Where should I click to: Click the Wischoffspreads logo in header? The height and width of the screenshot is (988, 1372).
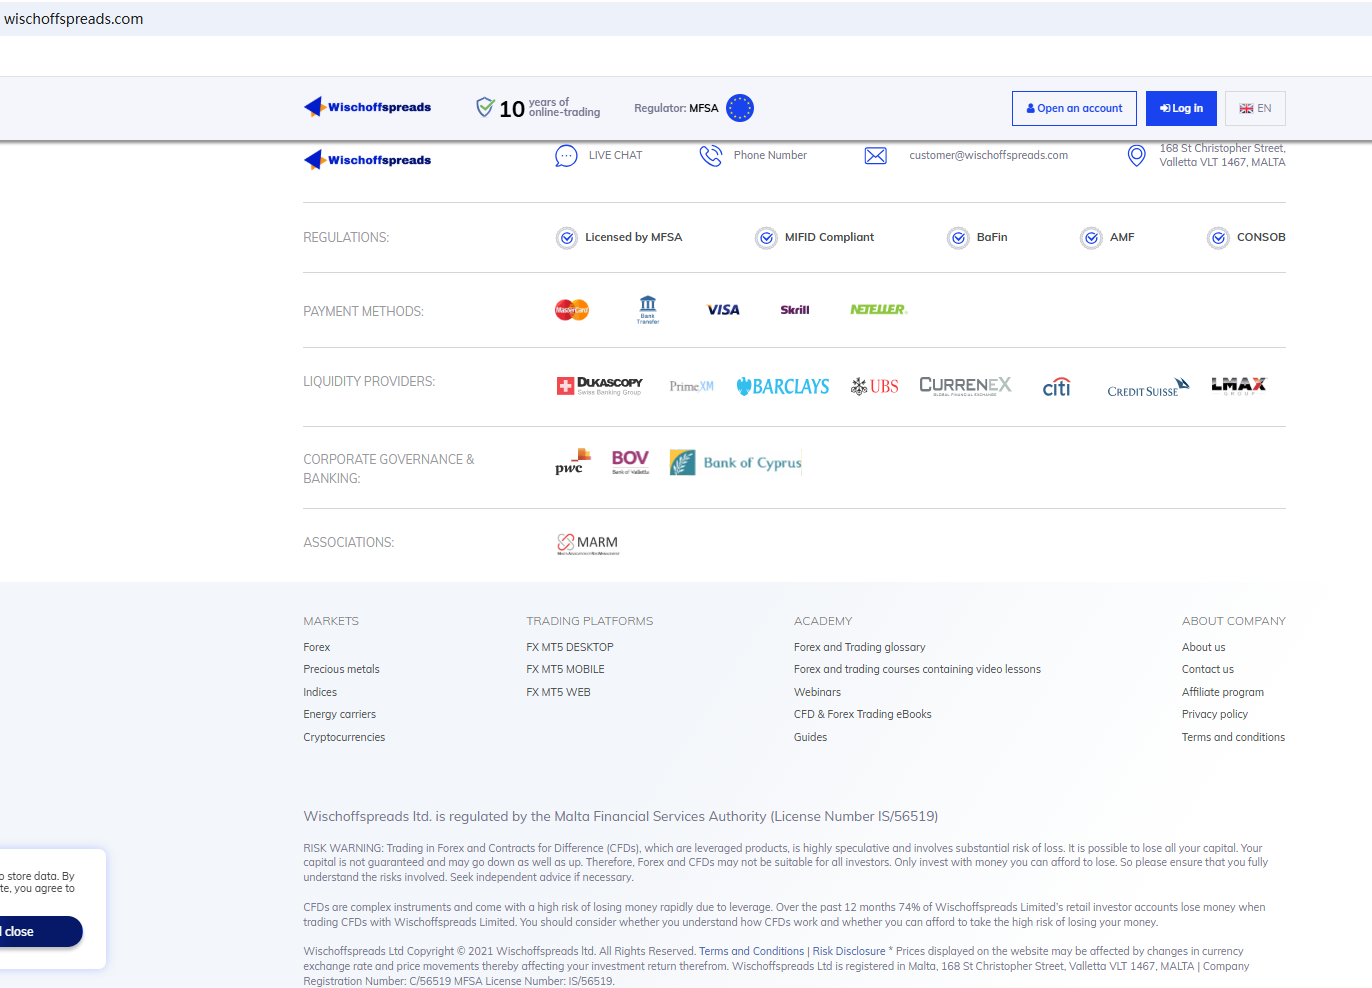tap(368, 107)
